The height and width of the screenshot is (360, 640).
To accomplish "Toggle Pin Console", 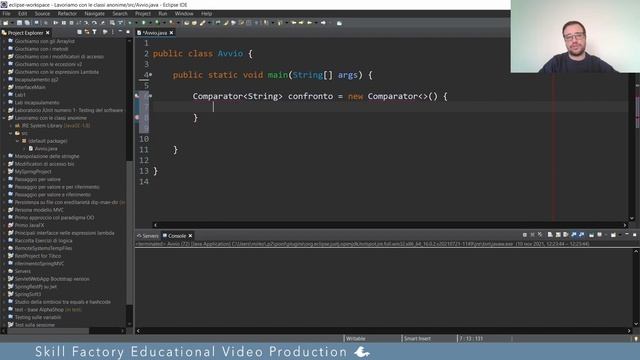I will 591,235.
